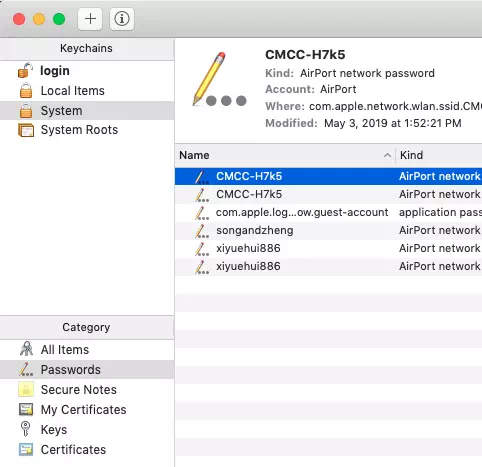The image size is (482, 467).
Task: Select the songandzheng password entry
Action: (x=328, y=230)
